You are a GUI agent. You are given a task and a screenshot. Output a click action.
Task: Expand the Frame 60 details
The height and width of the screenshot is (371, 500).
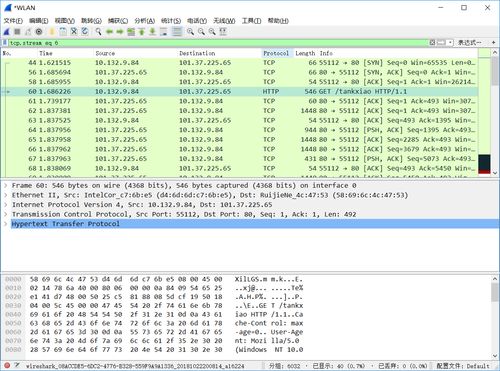tap(5, 186)
